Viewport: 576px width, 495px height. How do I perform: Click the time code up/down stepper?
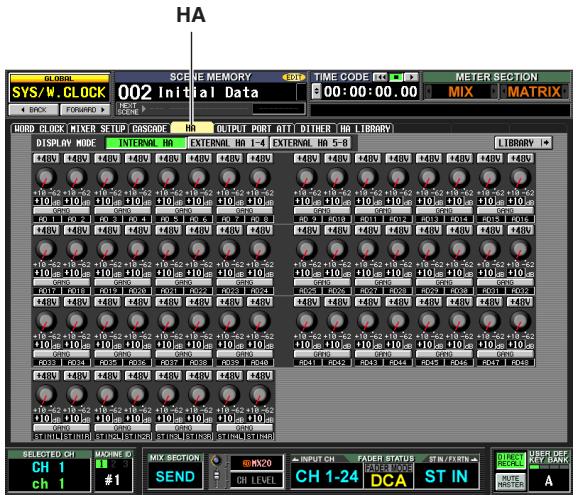point(316,91)
